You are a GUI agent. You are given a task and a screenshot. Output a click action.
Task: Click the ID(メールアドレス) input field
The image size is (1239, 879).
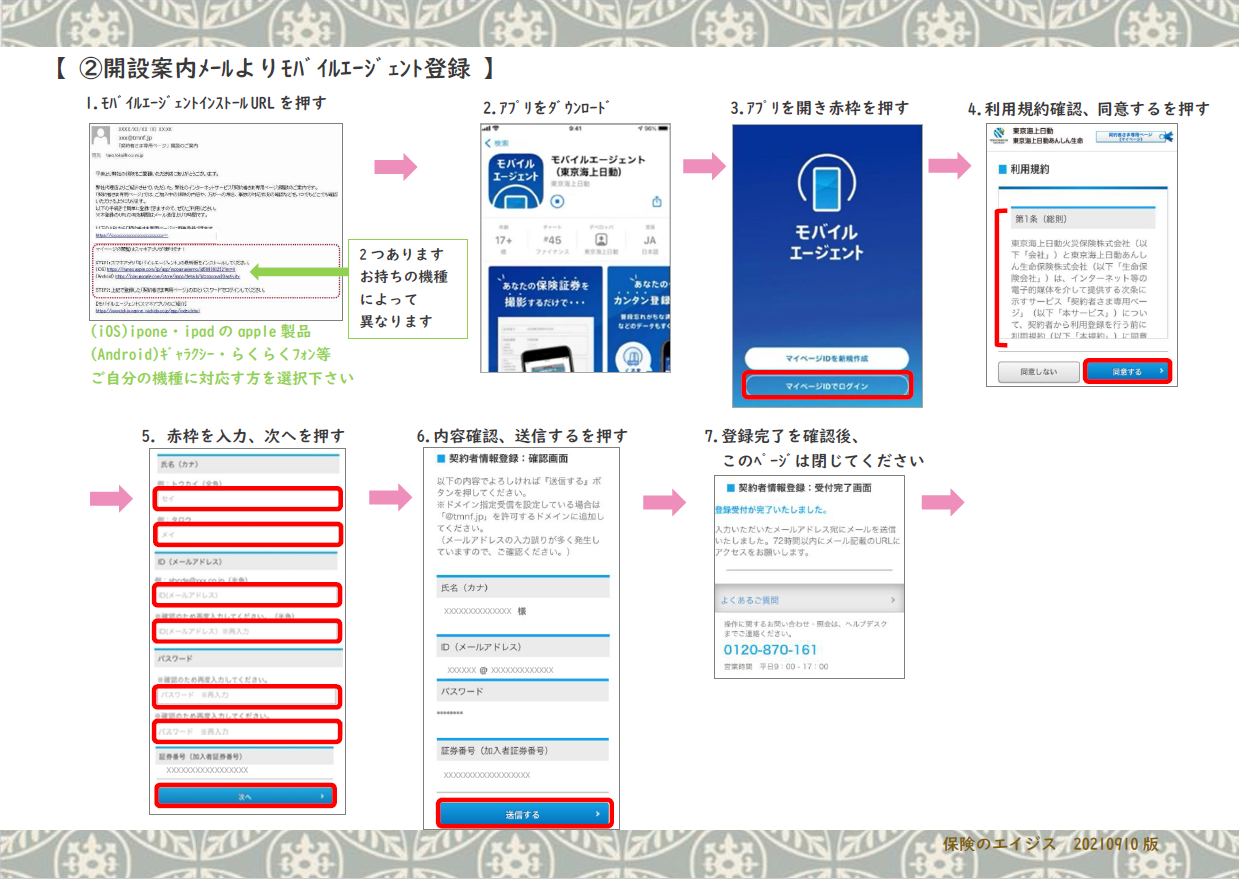[x=247, y=595]
